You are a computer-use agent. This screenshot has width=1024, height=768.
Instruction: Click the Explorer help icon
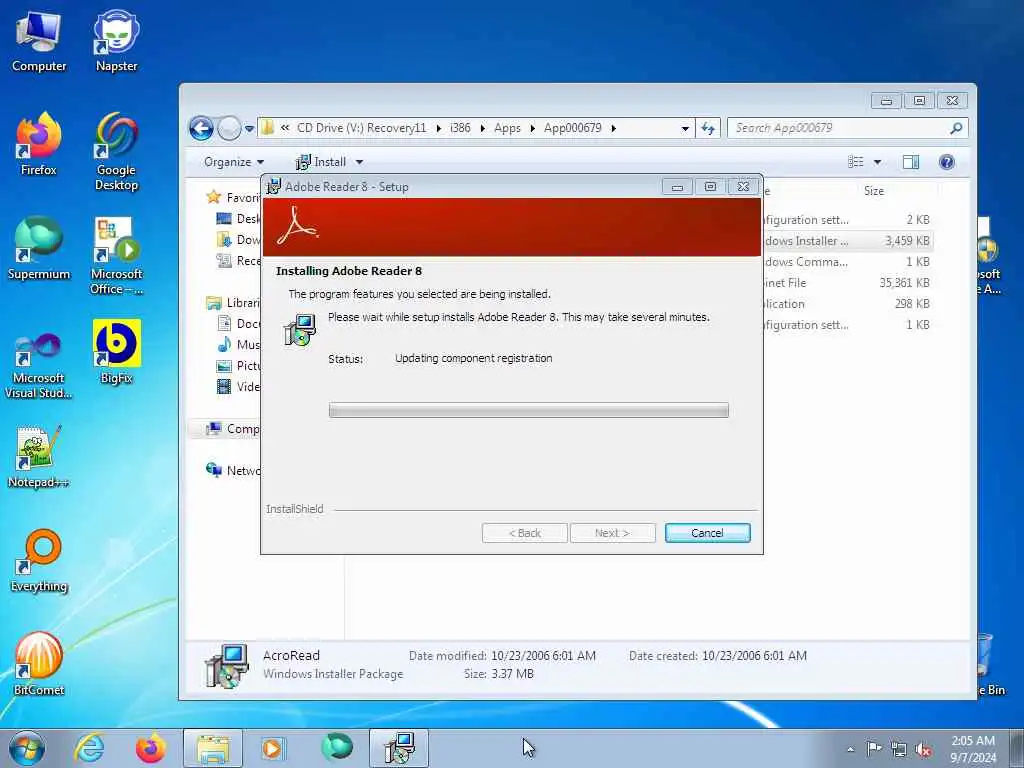pos(946,162)
